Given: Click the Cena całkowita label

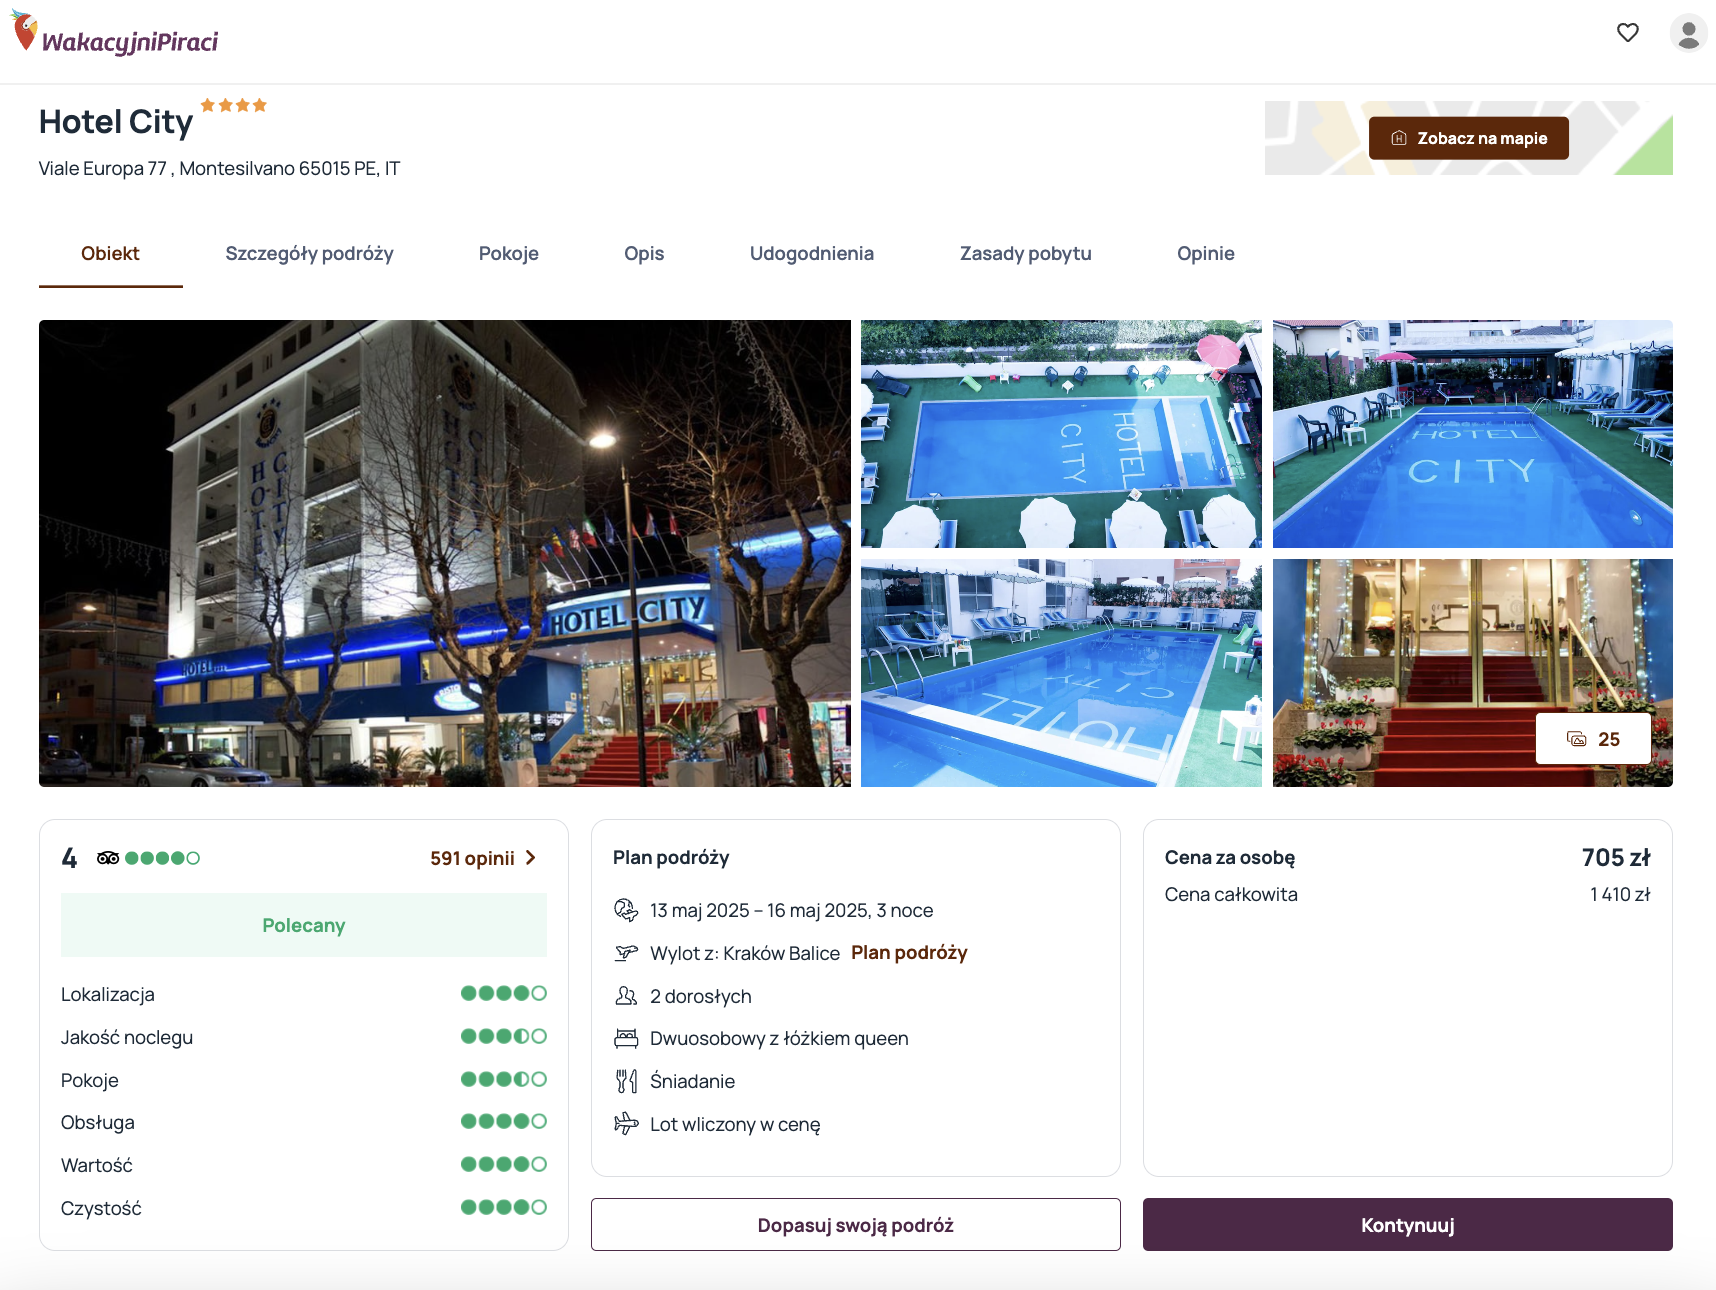Looking at the screenshot, I should [1231, 895].
